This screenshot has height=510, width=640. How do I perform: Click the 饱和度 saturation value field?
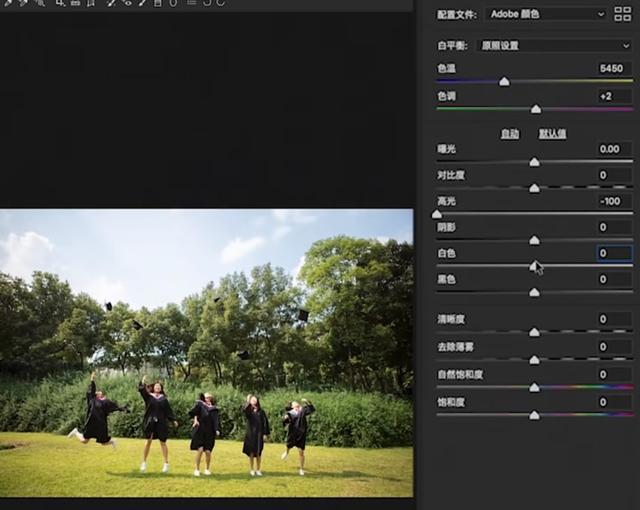coord(614,401)
